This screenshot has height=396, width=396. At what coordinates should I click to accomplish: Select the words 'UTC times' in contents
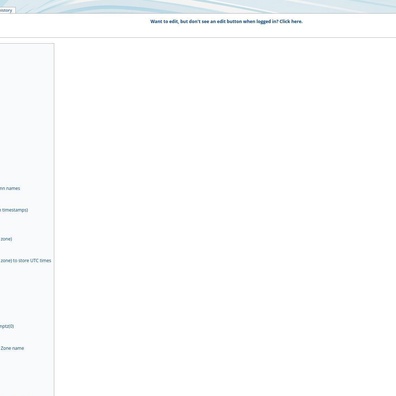click(x=41, y=261)
